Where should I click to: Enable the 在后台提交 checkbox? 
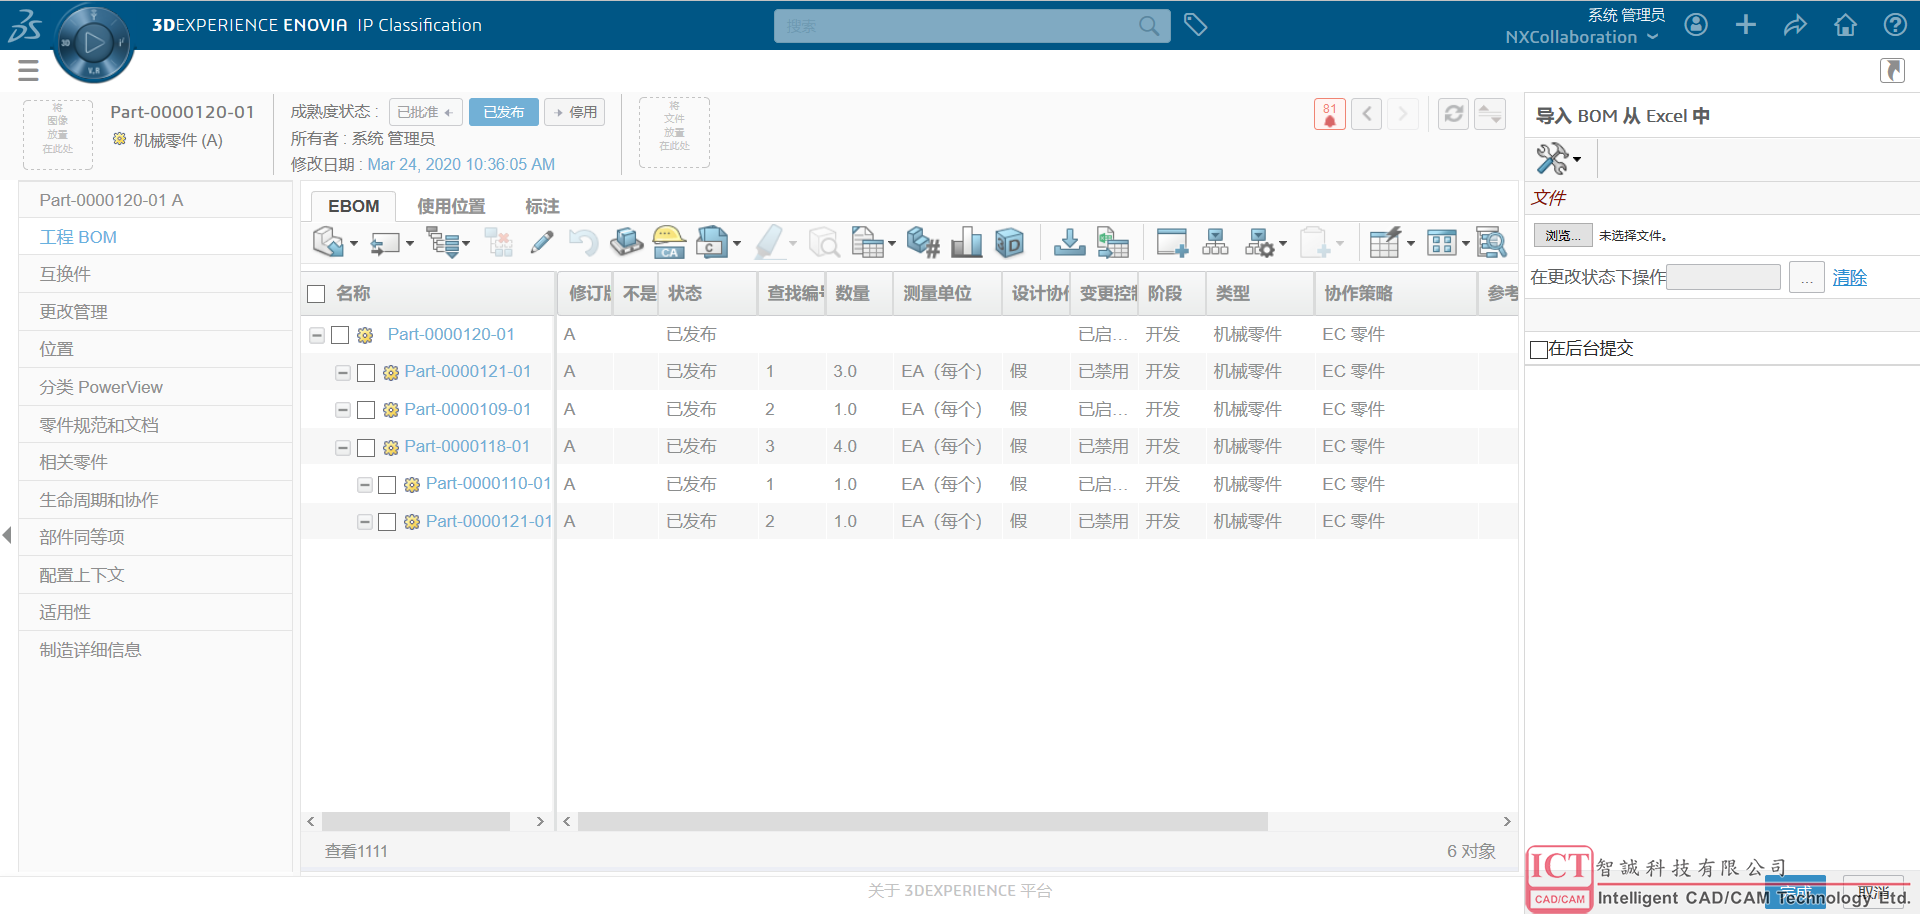1539,349
